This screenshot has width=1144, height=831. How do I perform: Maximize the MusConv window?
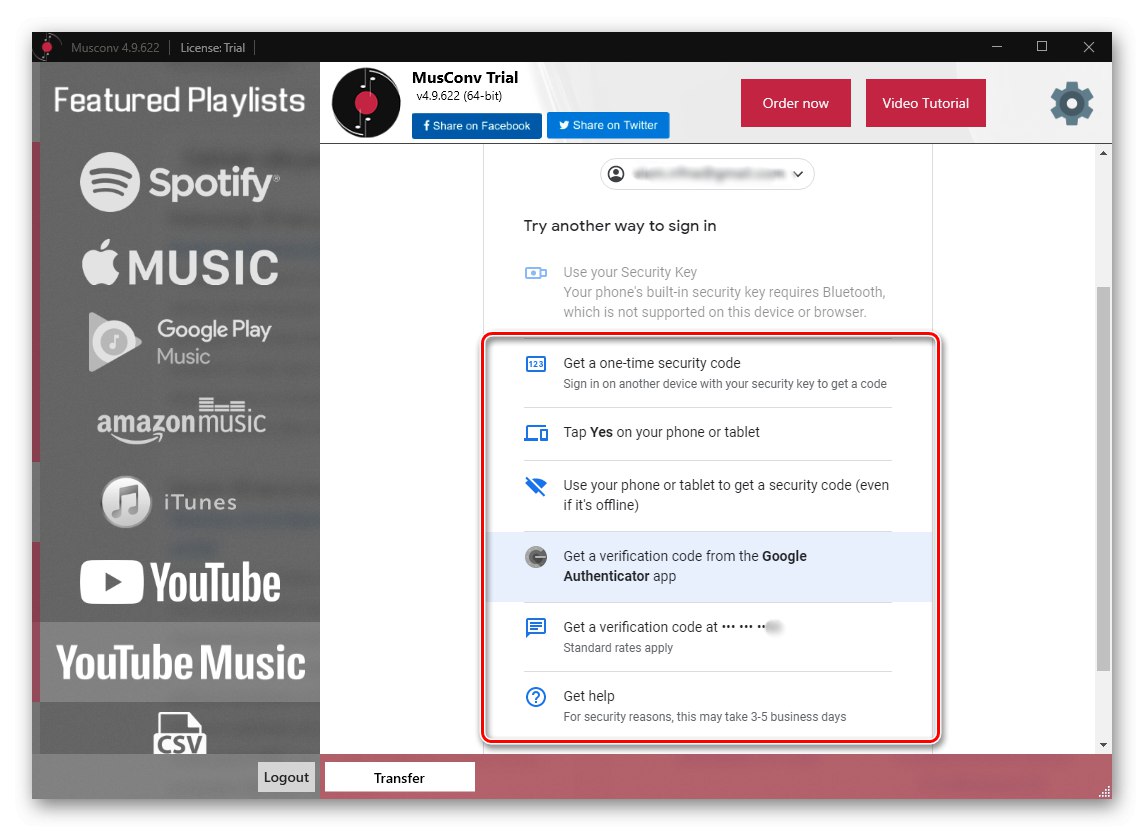coord(1042,47)
